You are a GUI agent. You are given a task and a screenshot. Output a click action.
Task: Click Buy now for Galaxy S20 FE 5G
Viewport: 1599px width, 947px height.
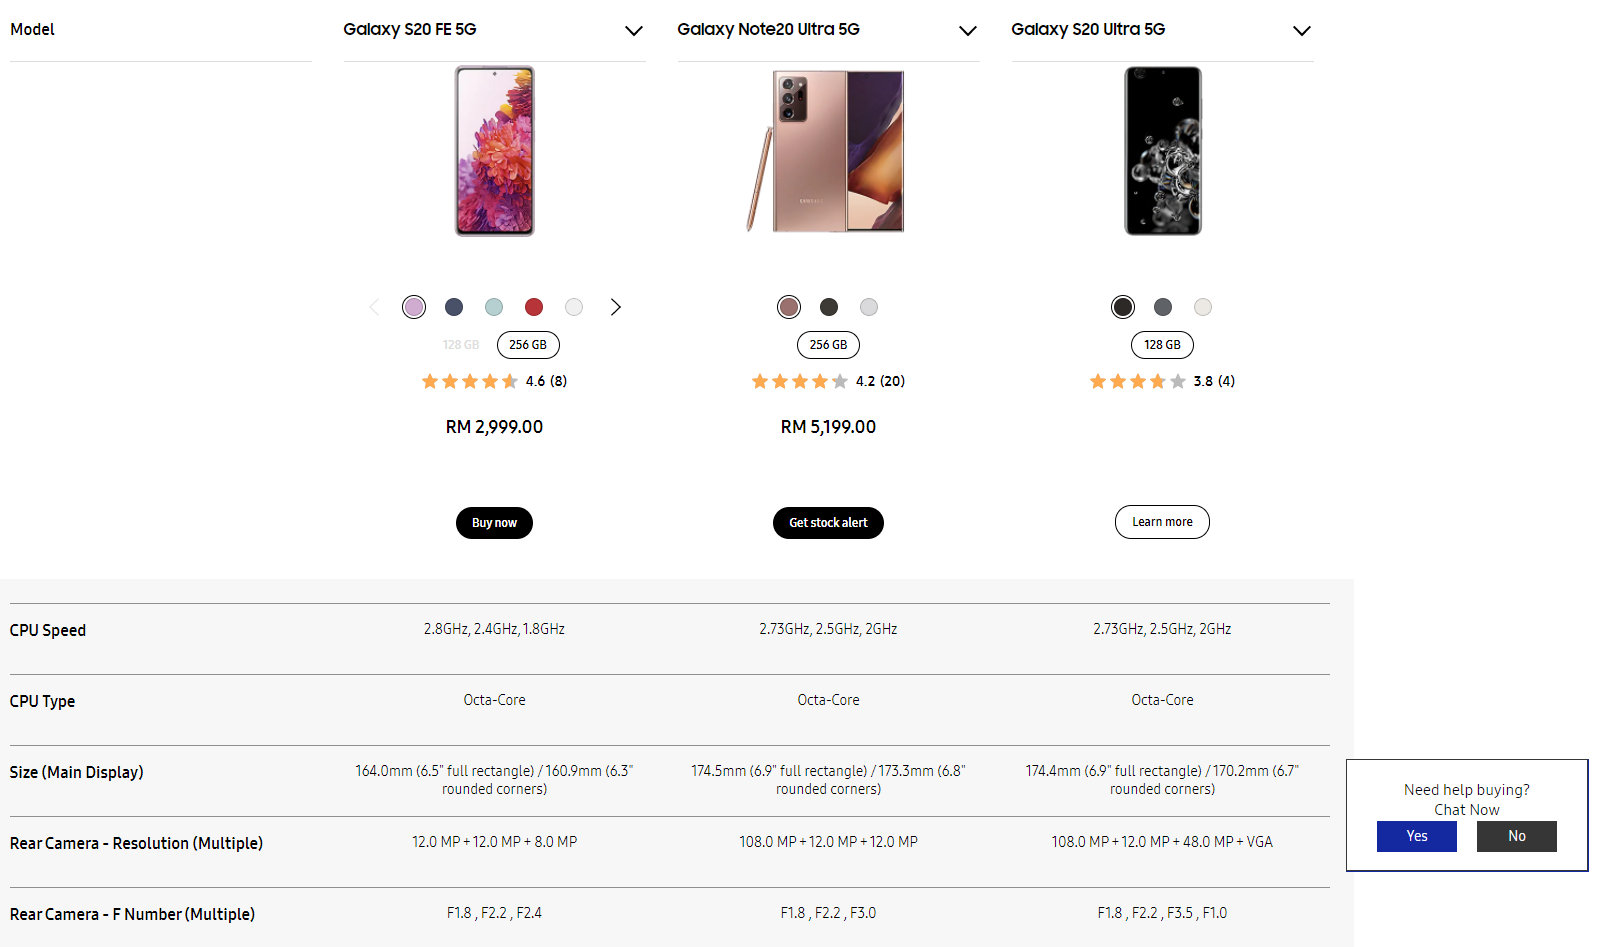[x=494, y=522]
